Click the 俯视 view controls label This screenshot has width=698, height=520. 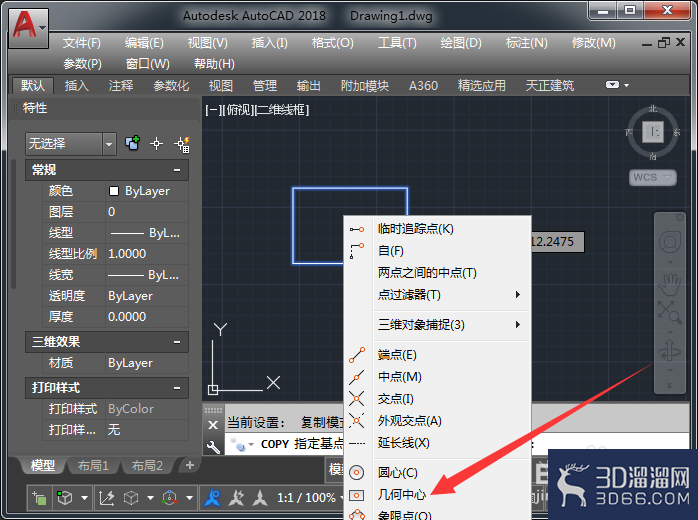click(x=238, y=110)
